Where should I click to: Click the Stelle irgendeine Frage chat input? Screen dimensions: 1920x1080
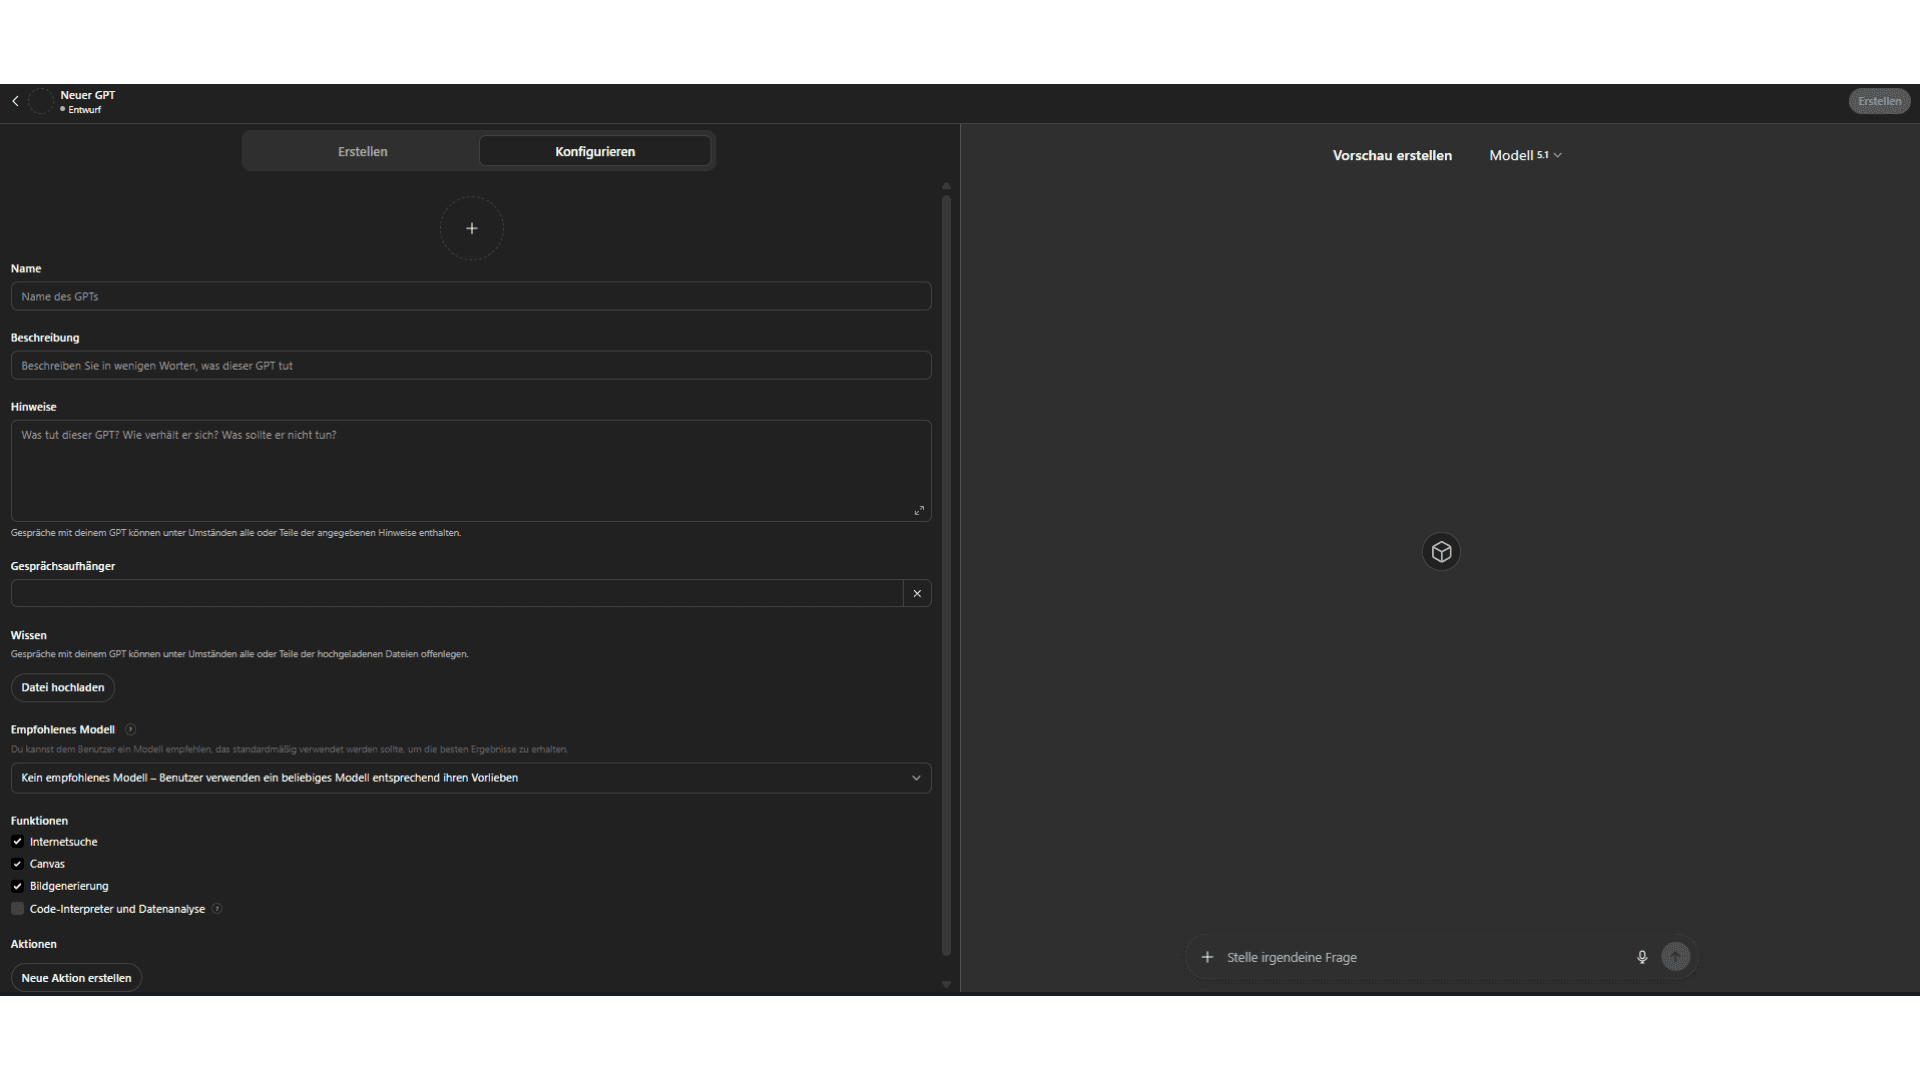coord(1425,957)
